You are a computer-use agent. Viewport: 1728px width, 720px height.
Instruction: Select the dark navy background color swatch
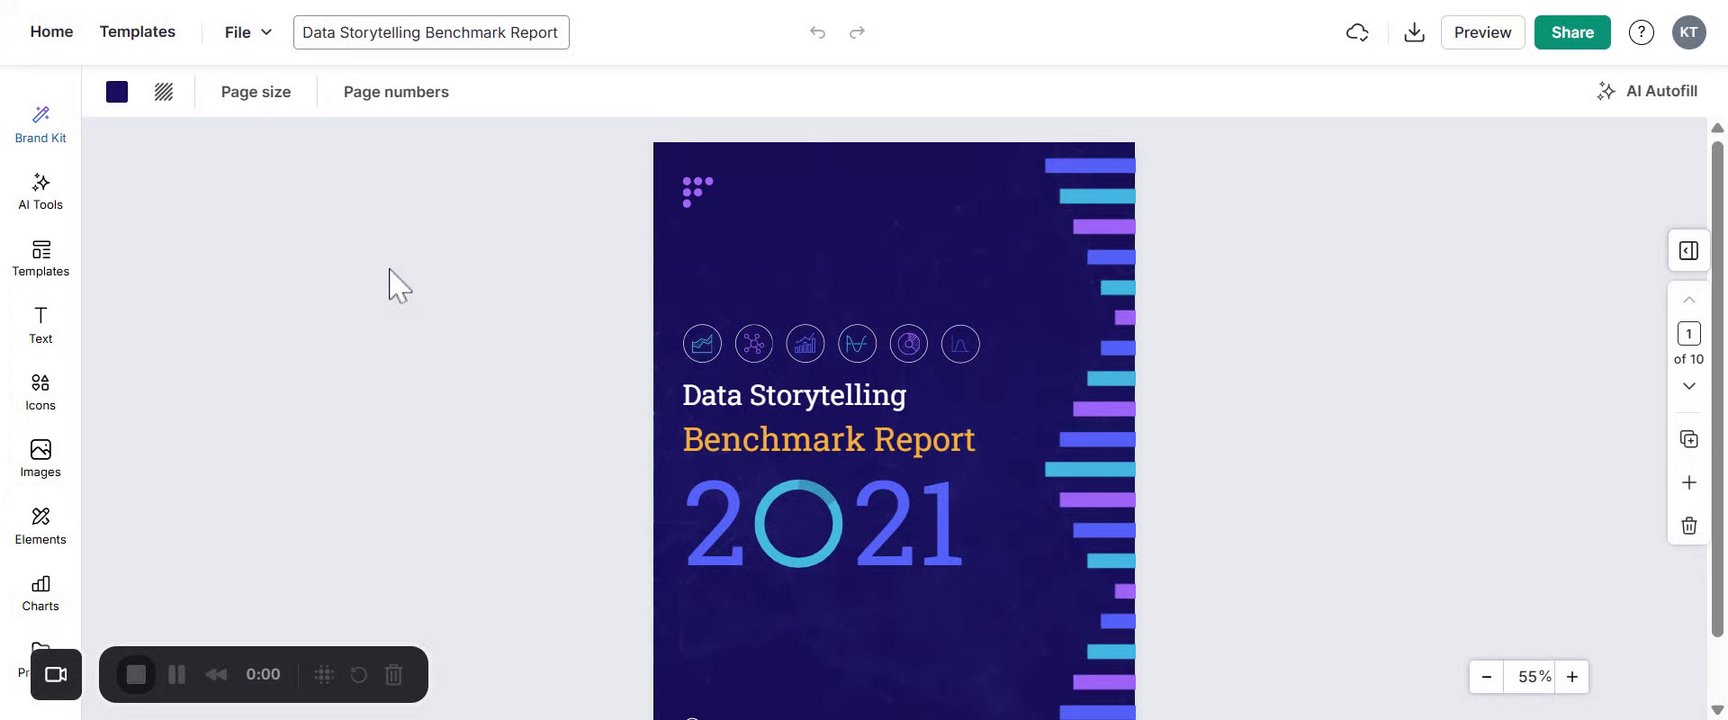click(x=117, y=92)
